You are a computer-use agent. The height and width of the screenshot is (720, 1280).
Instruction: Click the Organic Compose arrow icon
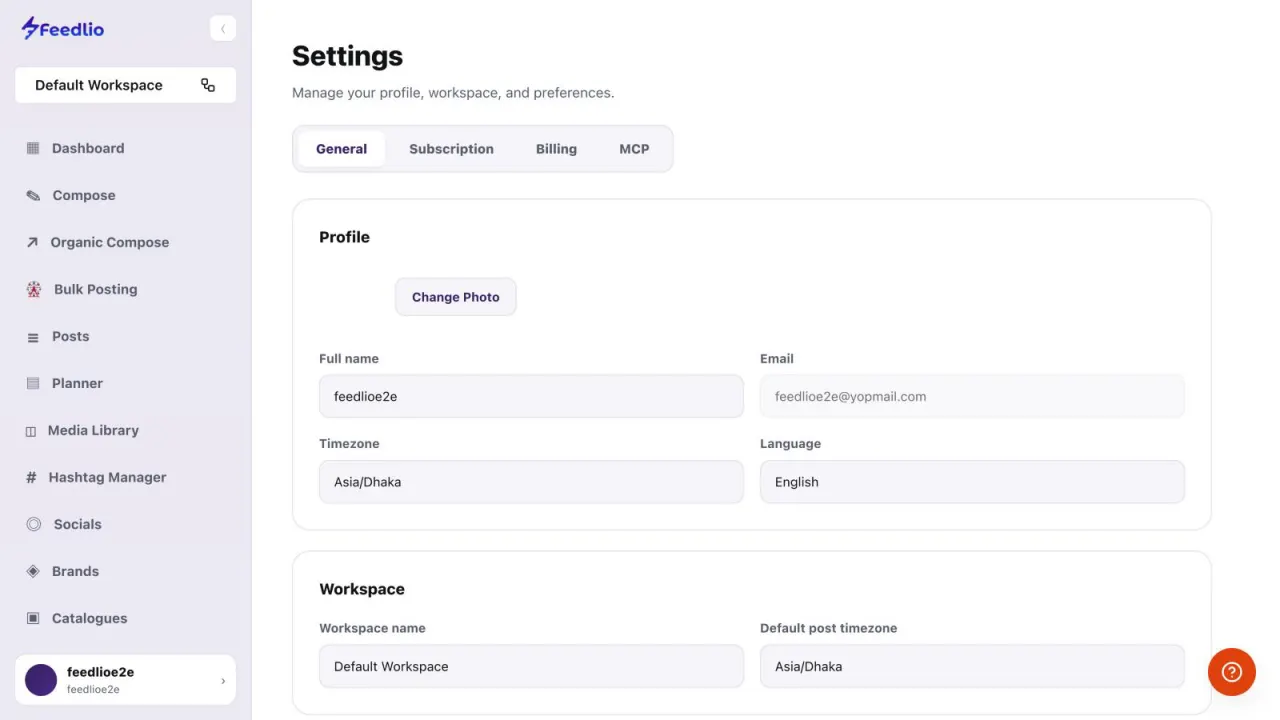pos(32,242)
